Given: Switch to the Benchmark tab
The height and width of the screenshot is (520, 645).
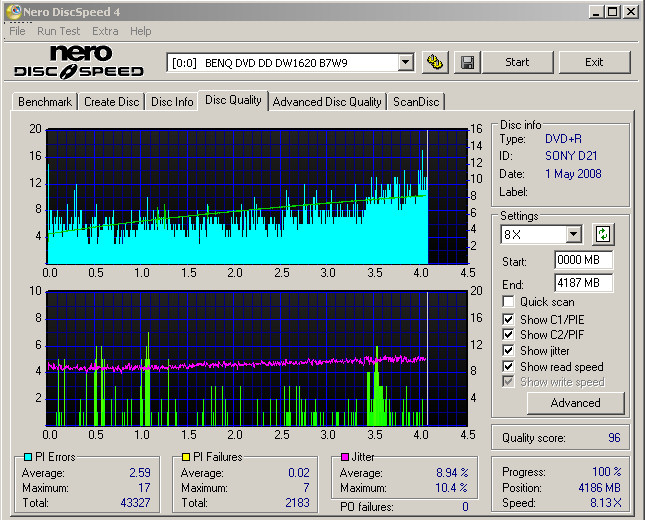Looking at the screenshot, I should point(45,102).
